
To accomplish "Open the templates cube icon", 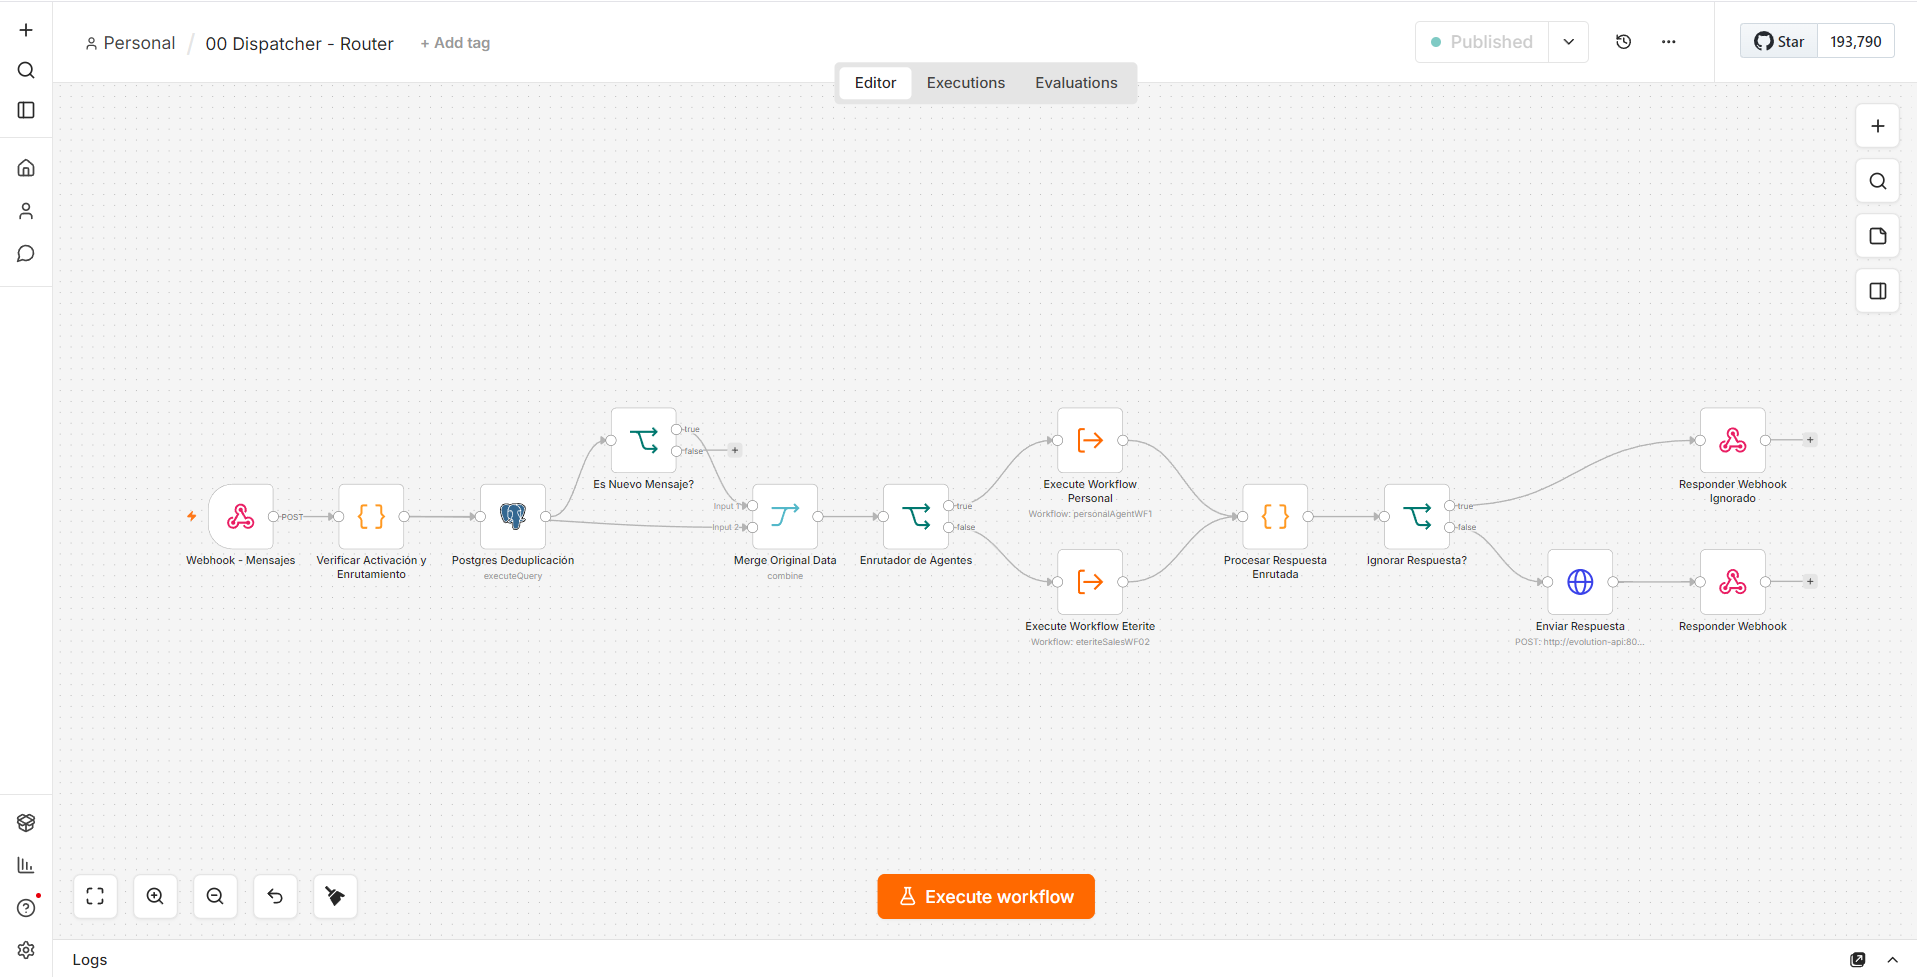I will tap(26, 822).
